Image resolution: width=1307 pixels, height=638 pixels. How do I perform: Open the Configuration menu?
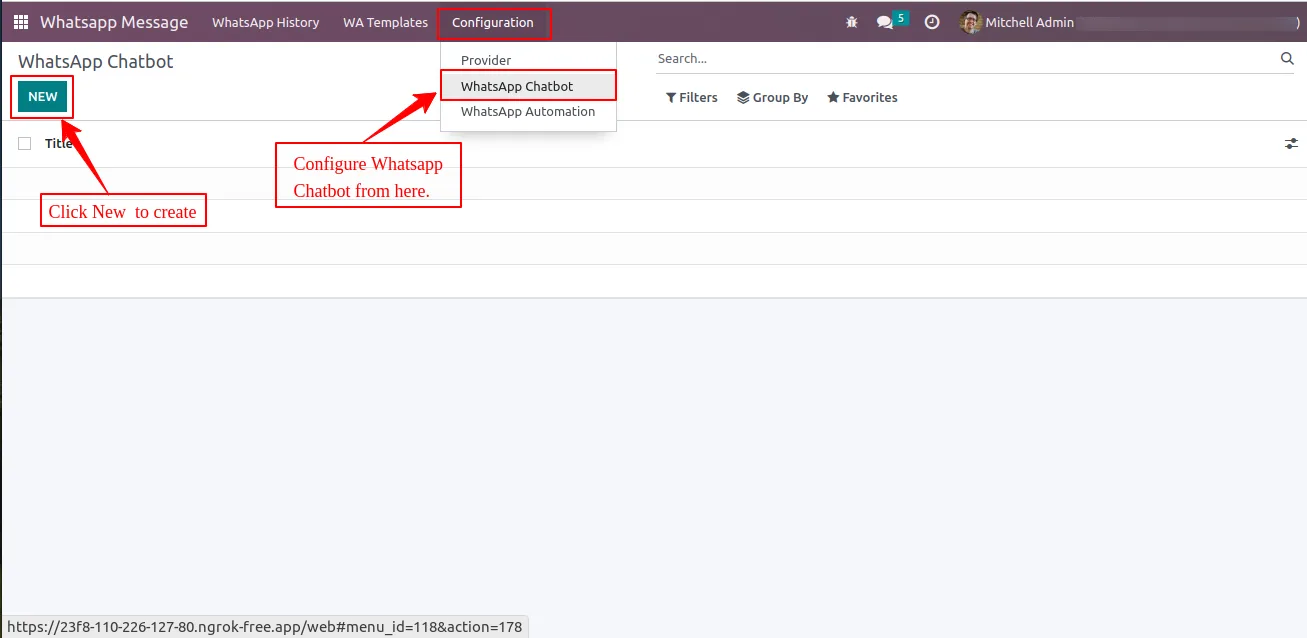(x=493, y=22)
